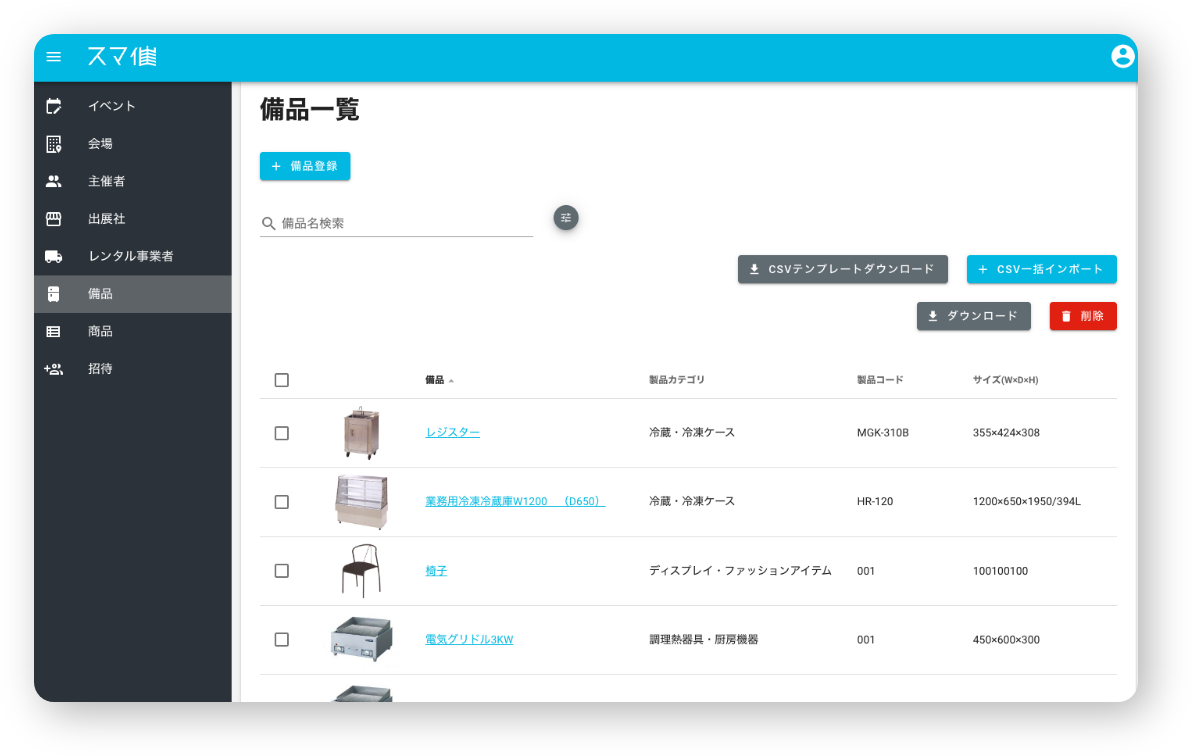This screenshot has width=1192, height=756.
Task: Check the 椅子 row checkbox
Action: coord(281,570)
